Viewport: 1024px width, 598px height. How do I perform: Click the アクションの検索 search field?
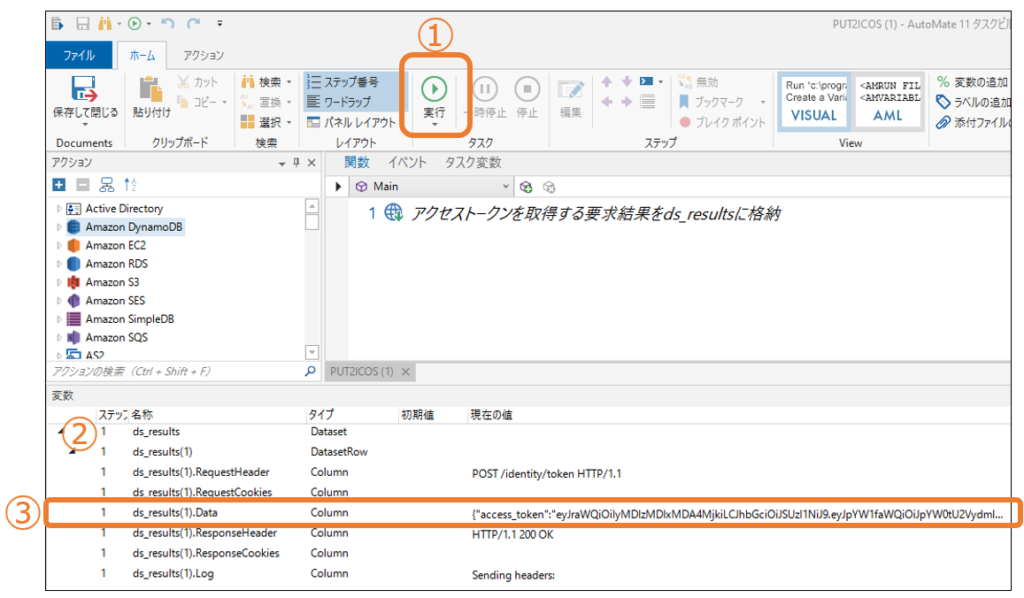[x=176, y=371]
